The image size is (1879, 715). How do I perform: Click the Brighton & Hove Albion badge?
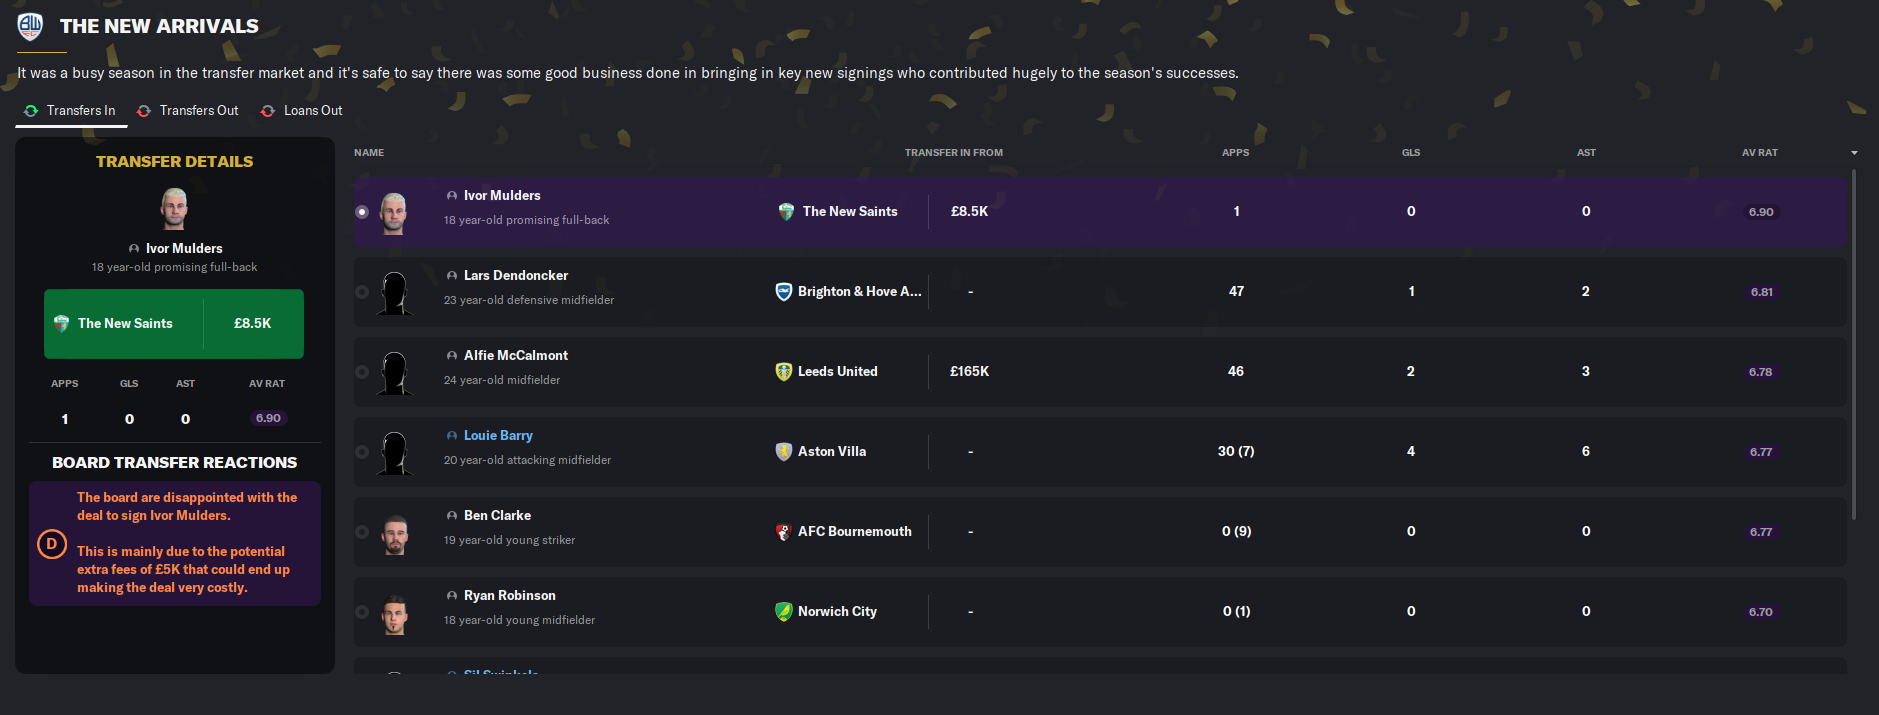[784, 292]
